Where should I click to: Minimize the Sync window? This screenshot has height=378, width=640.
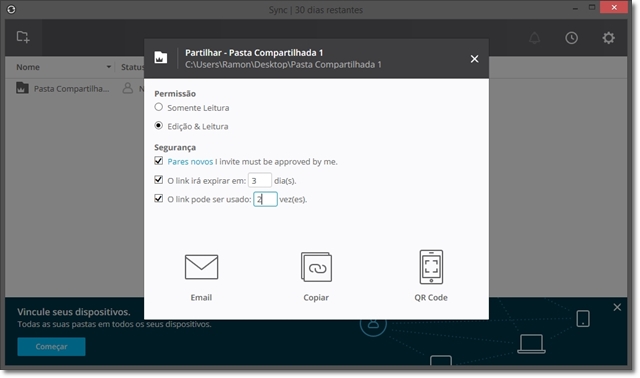pos(575,8)
